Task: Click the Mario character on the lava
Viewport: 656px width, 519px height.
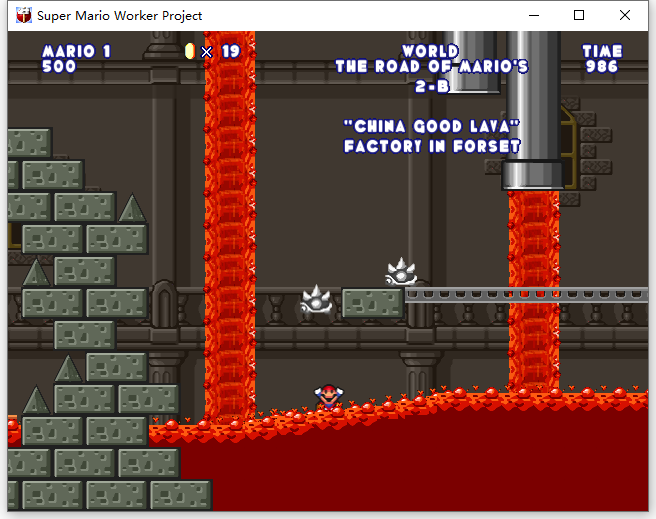Action: click(328, 397)
